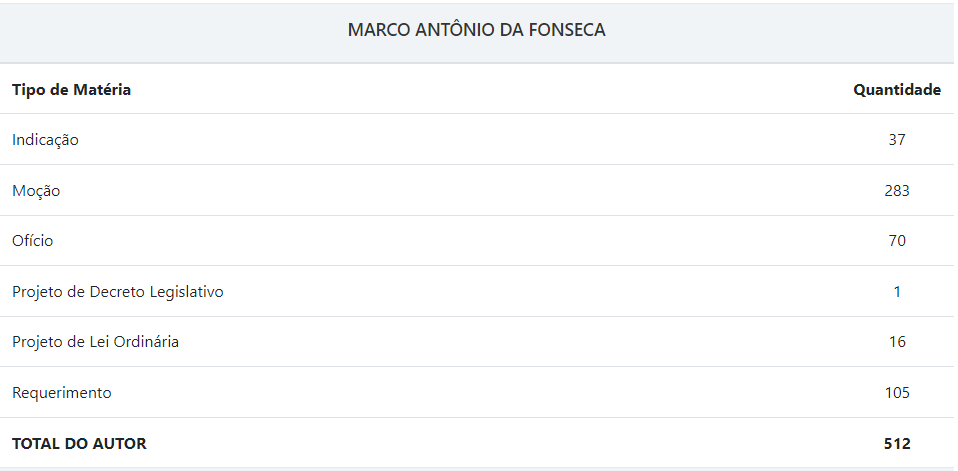
Task: Click the Indicação quantity 37
Action: pos(897,140)
